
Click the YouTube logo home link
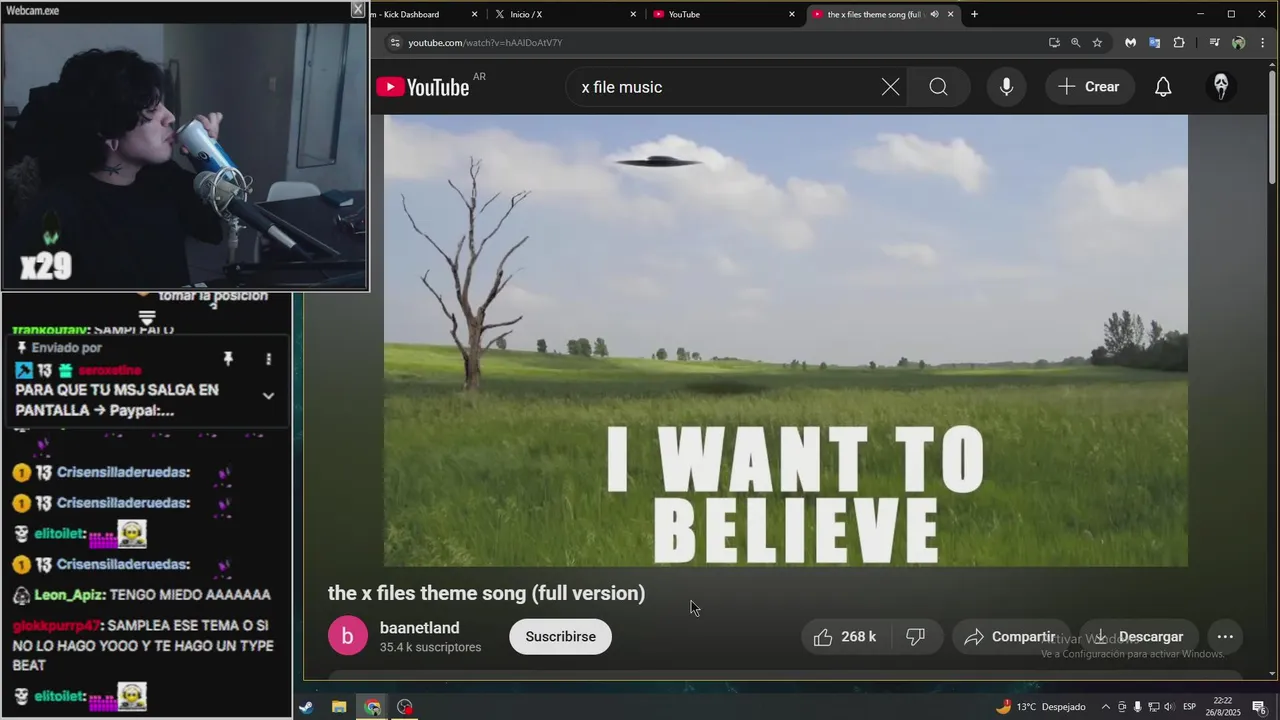click(422, 87)
